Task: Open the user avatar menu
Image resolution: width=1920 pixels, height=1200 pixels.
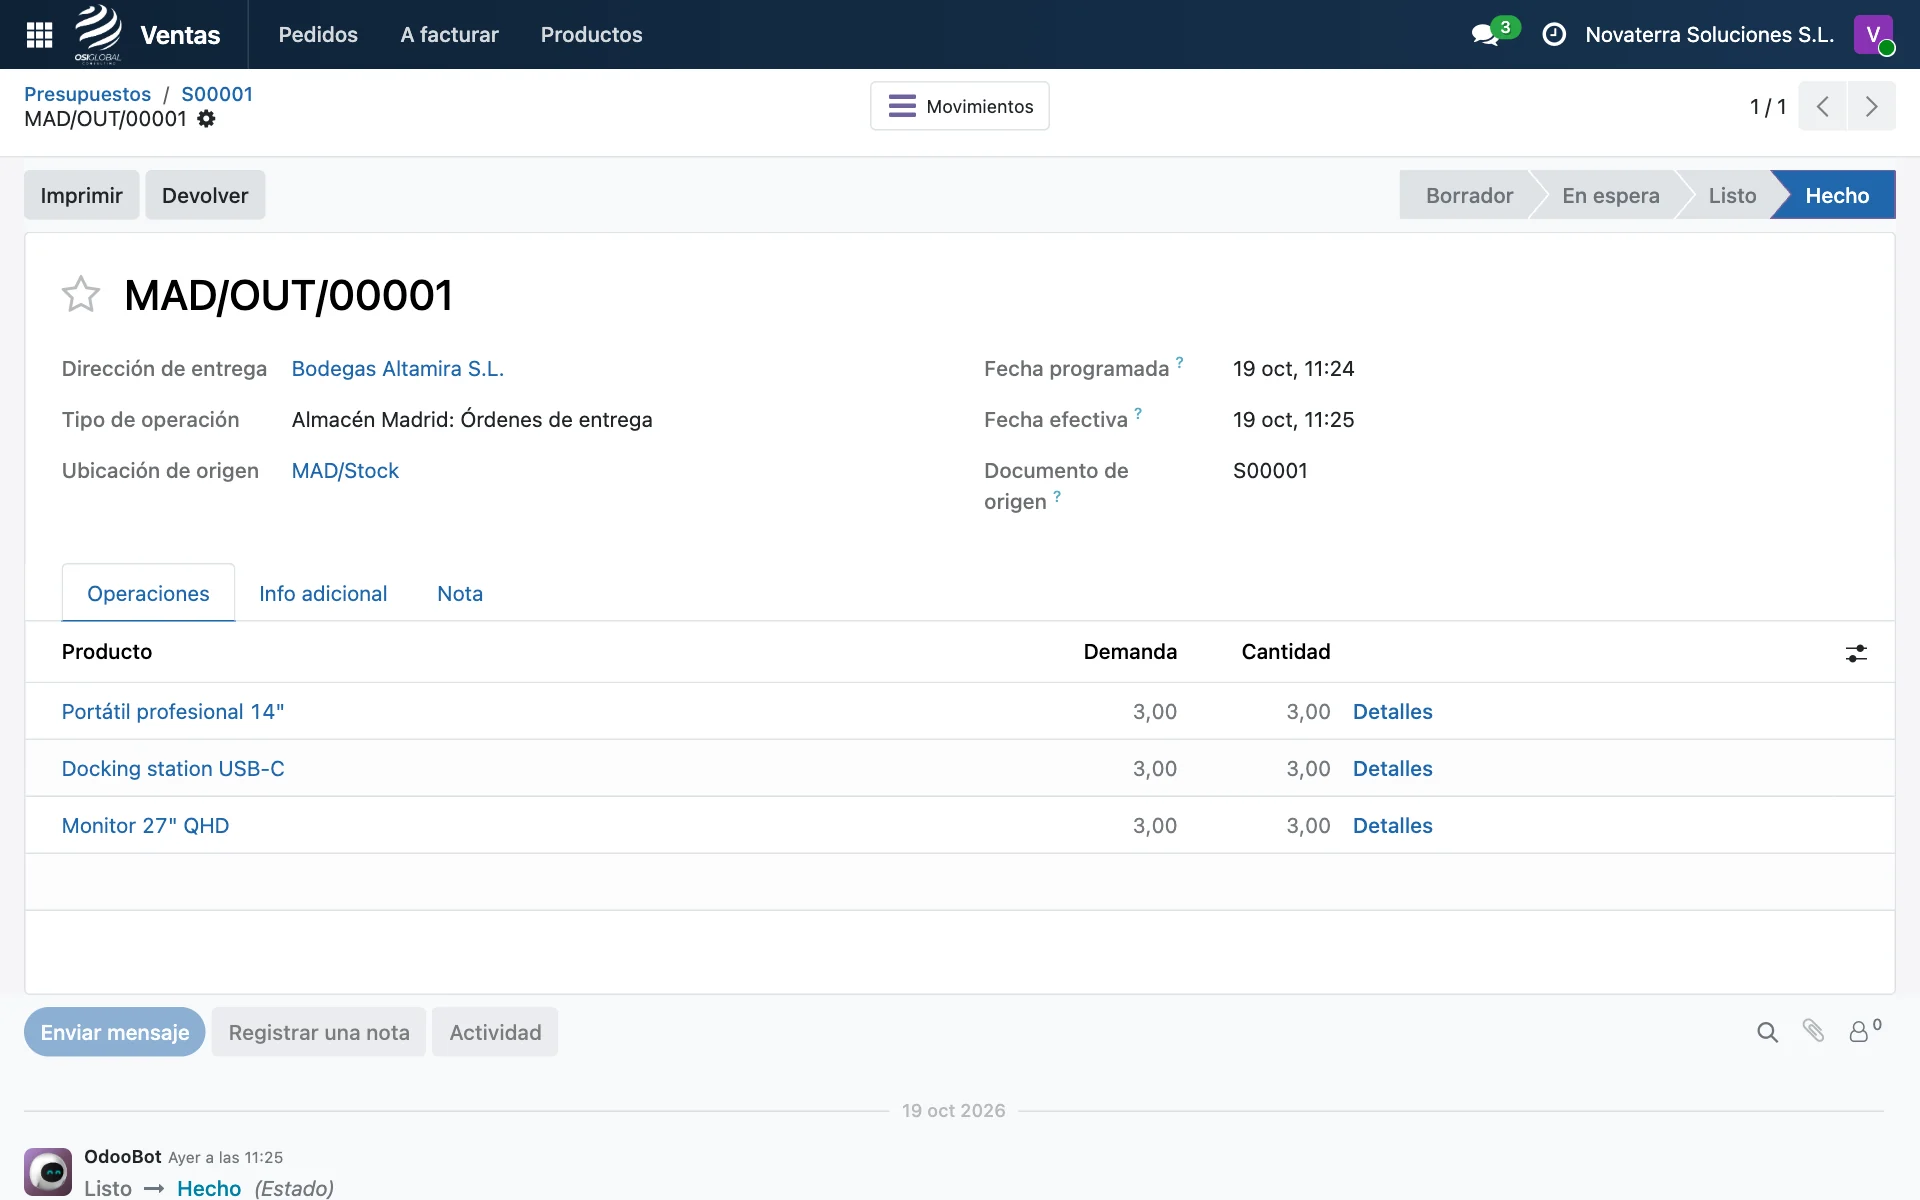Action: pyautogui.click(x=1873, y=35)
